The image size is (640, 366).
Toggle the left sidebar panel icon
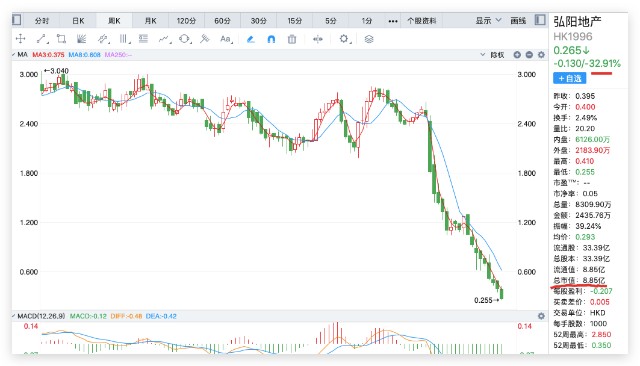pyautogui.click(x=17, y=20)
